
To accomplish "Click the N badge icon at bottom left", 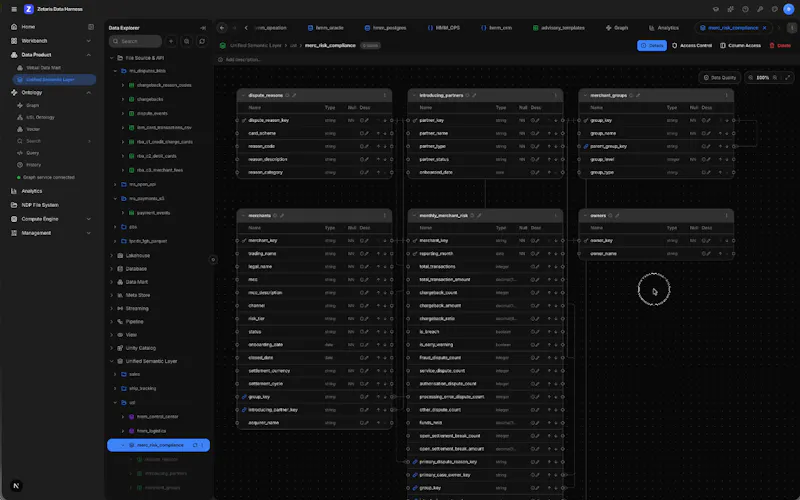I will (x=16, y=486).
